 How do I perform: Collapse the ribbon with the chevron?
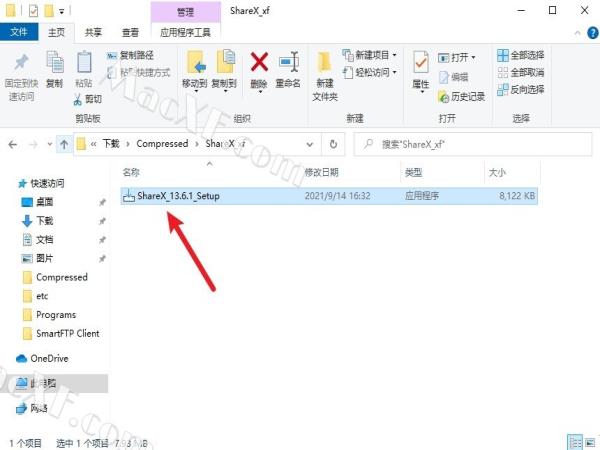[577, 33]
